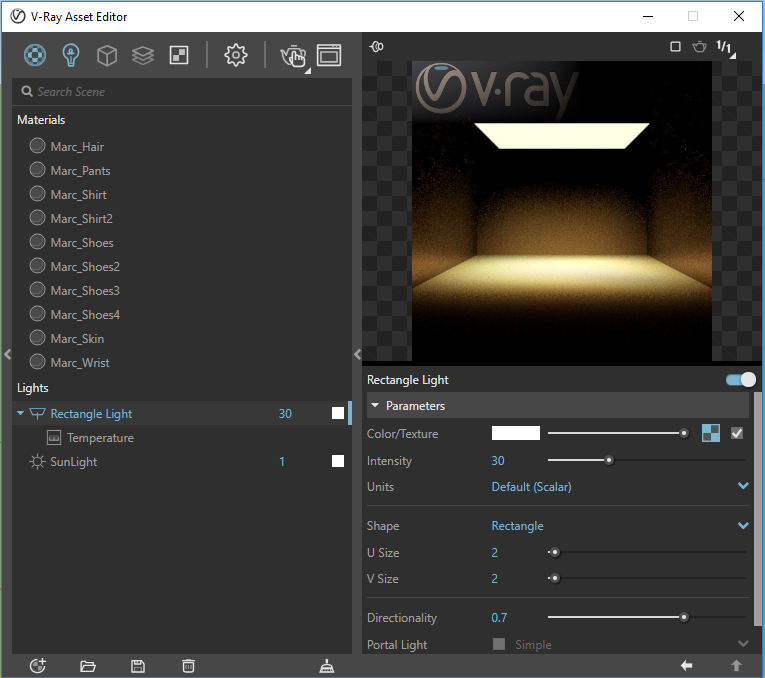Screen dimensions: 765x678
Task: Click the Intensity slider handle
Action: (608, 460)
